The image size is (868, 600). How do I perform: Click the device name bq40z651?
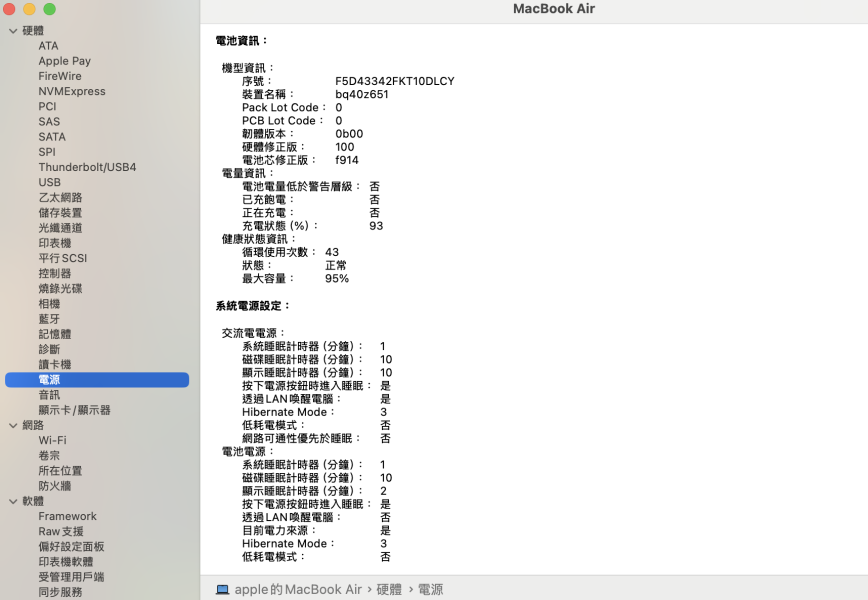[x=362, y=95]
